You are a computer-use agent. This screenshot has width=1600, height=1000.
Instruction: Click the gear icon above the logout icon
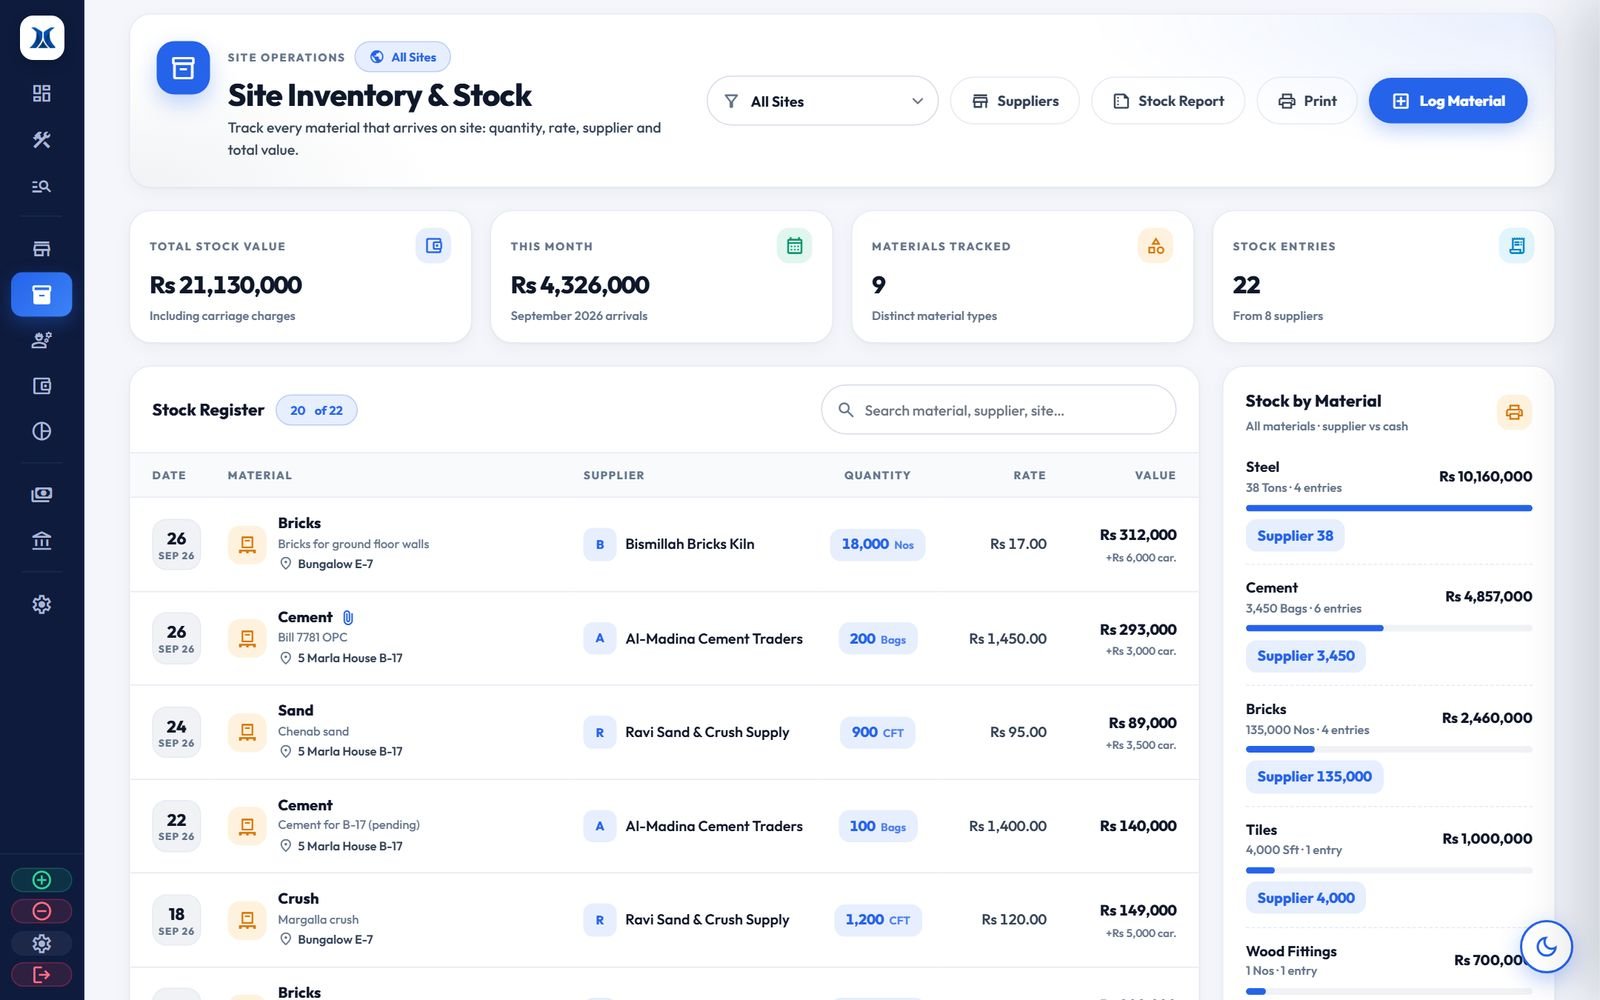click(x=41, y=943)
